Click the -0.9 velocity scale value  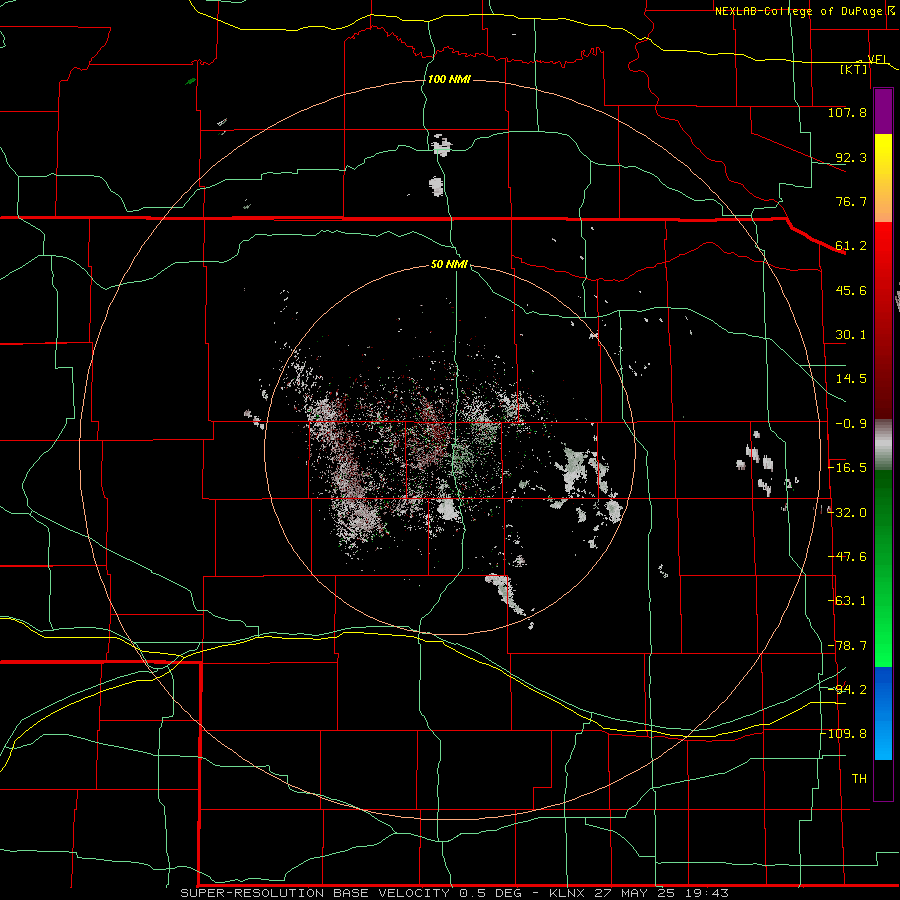click(851, 424)
